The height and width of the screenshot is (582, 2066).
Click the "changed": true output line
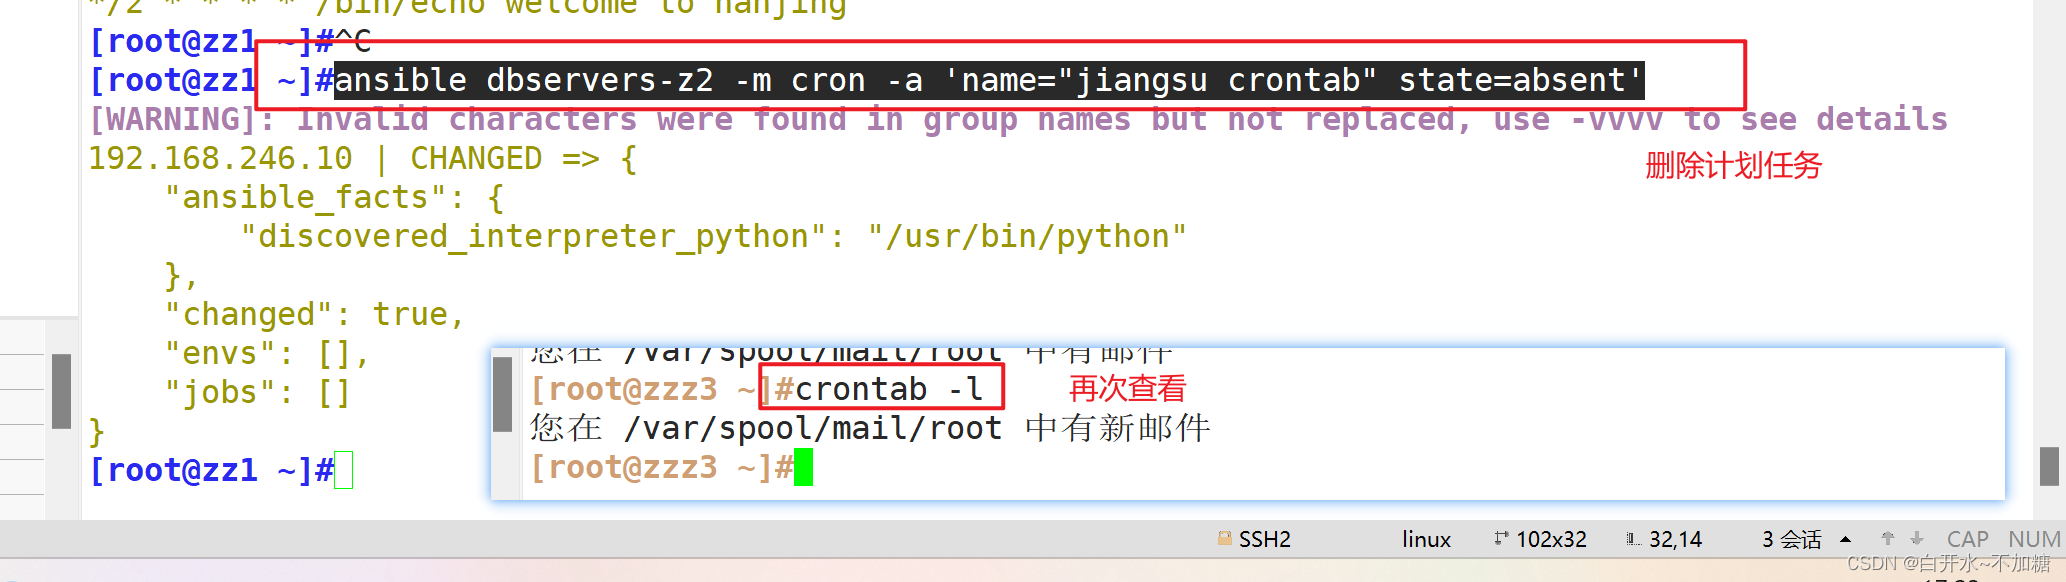pos(315,314)
